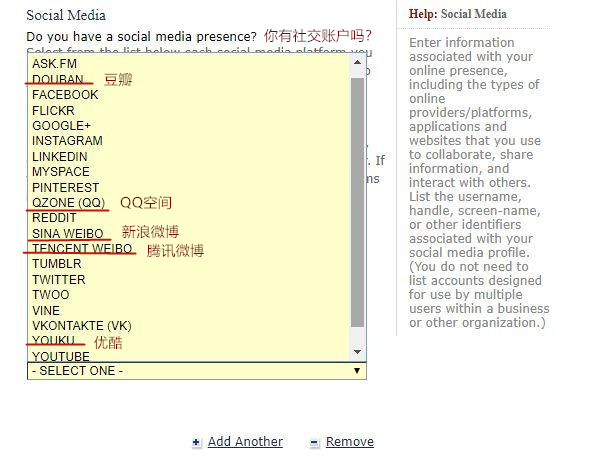
Task: Pick TUMBLR from the list
Action: pos(57,264)
